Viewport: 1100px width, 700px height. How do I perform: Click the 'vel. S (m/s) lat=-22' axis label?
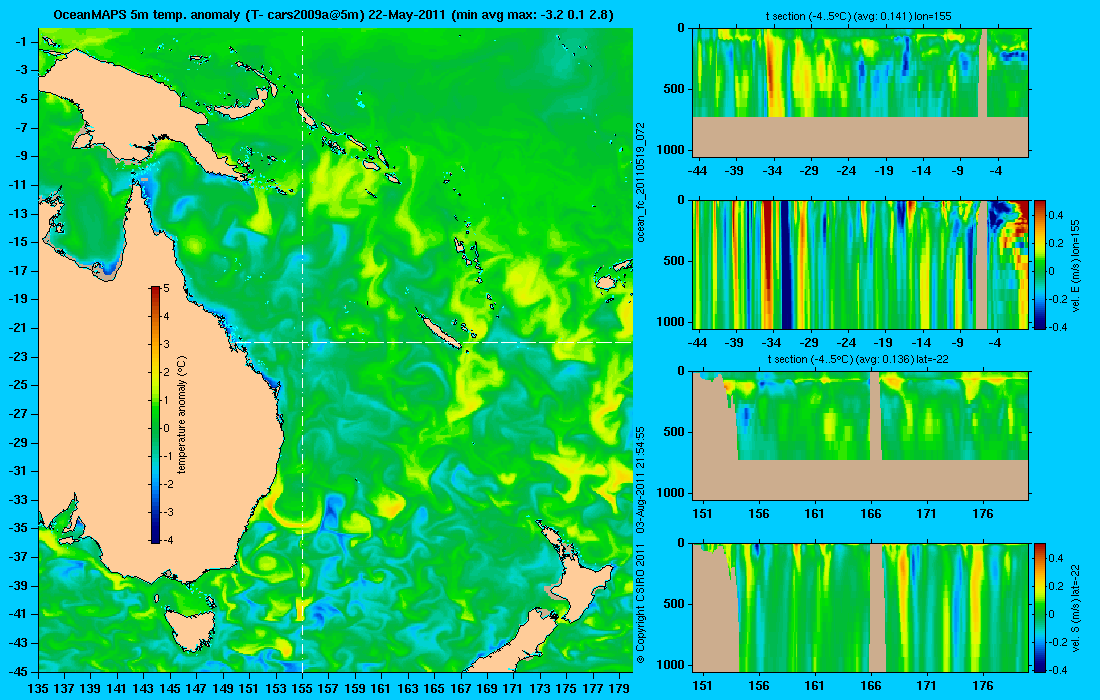pos(1076,607)
